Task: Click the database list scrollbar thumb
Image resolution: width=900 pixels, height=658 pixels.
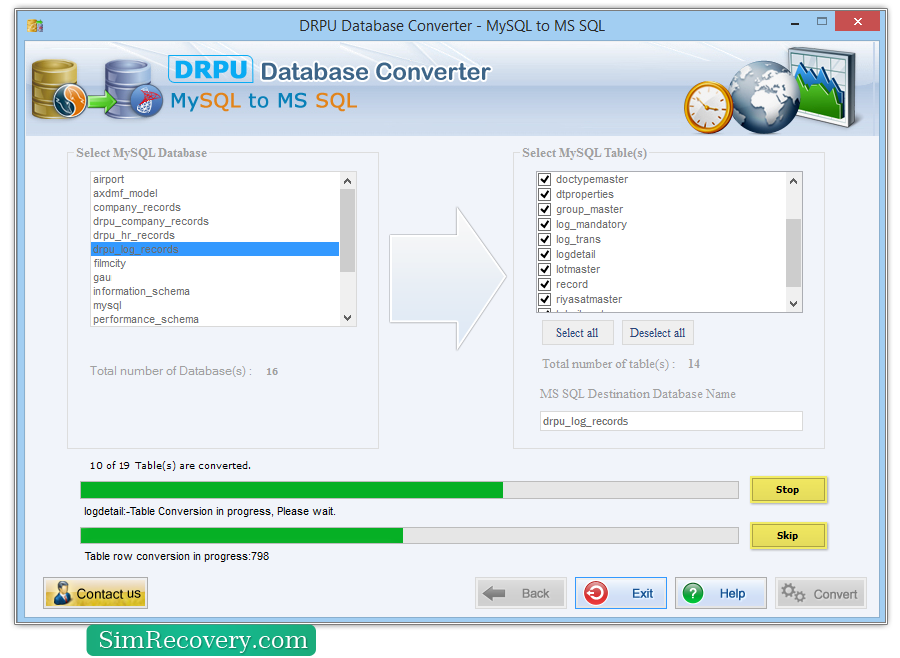Action: (x=347, y=230)
